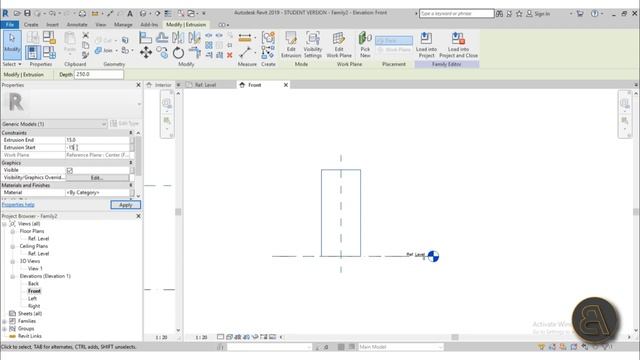Collapse the Graphics section

[131, 163]
